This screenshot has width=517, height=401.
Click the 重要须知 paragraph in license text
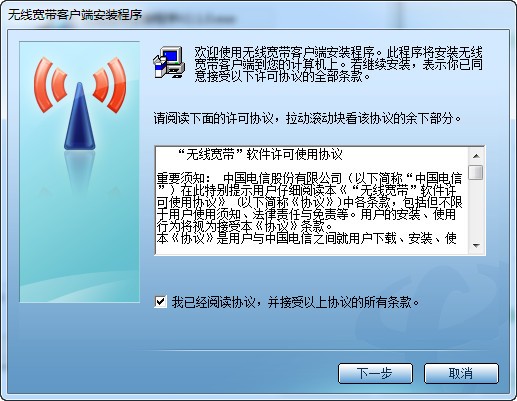[309, 202]
